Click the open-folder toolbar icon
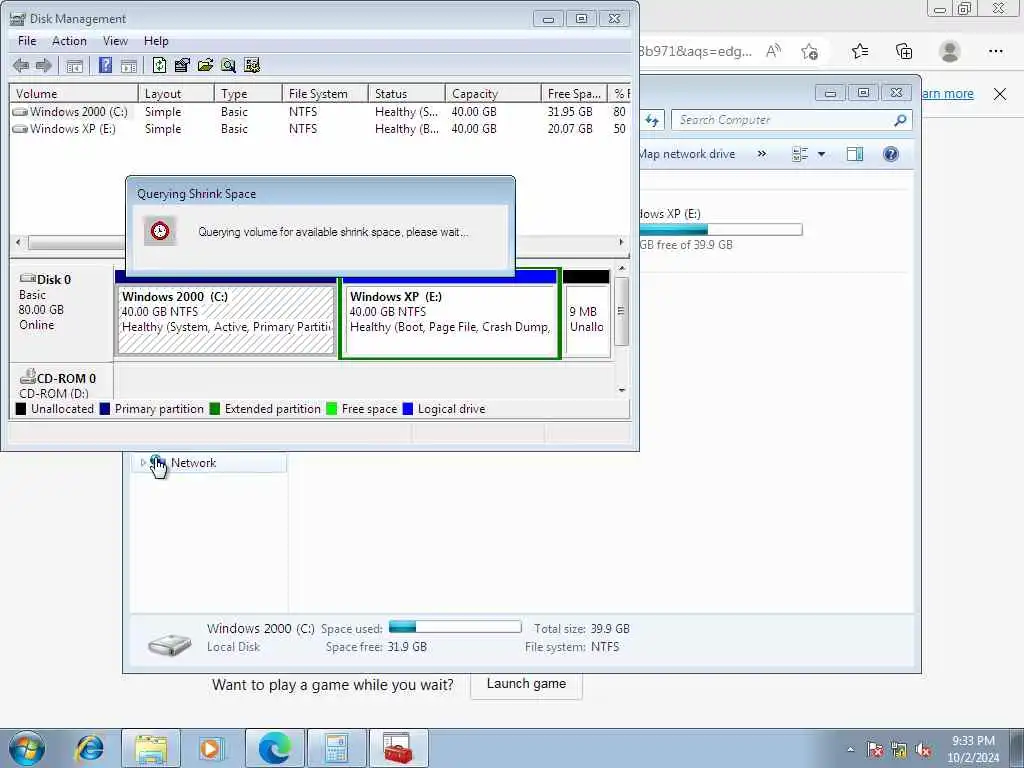Image resolution: width=1024 pixels, height=768 pixels. (x=205, y=65)
